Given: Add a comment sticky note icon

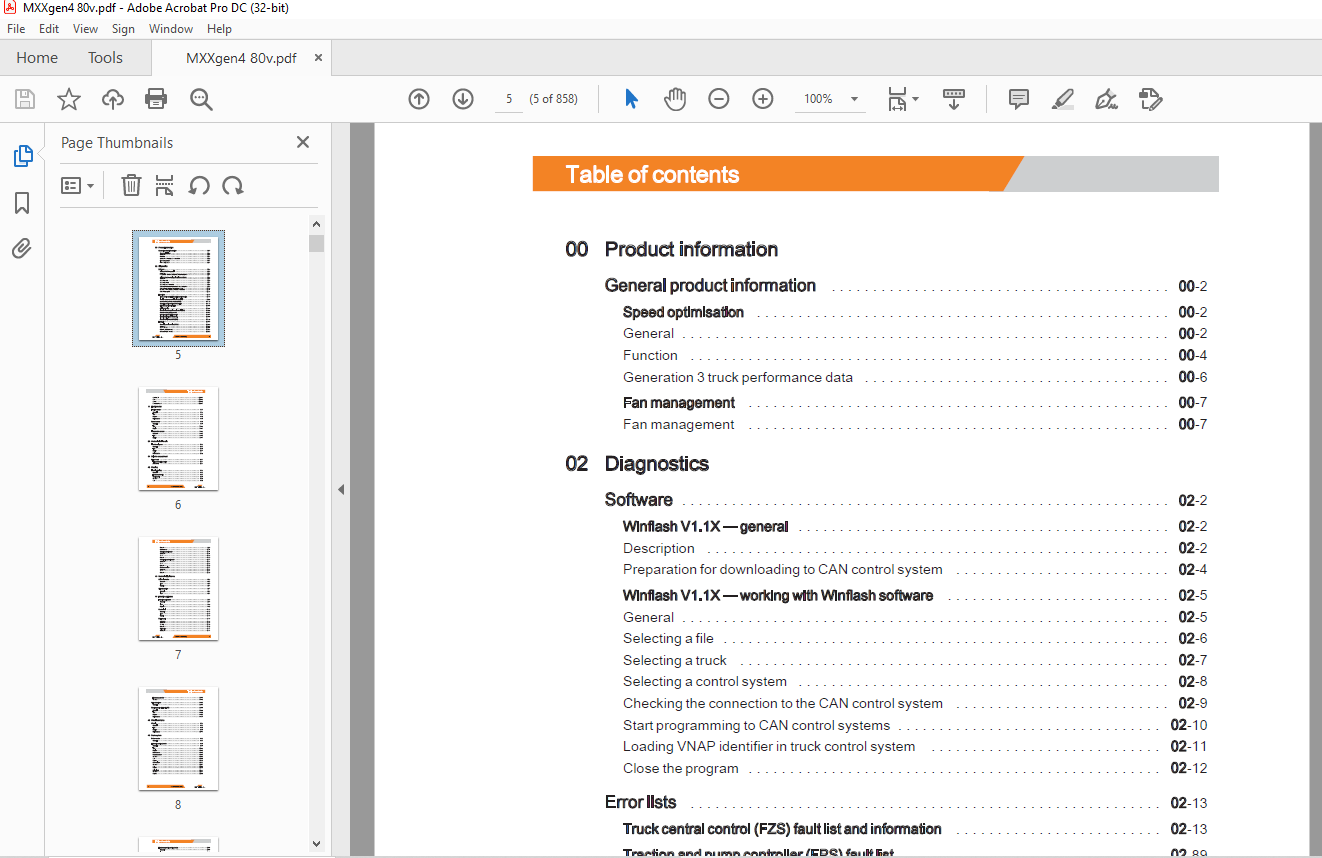Looking at the screenshot, I should coord(1019,99).
